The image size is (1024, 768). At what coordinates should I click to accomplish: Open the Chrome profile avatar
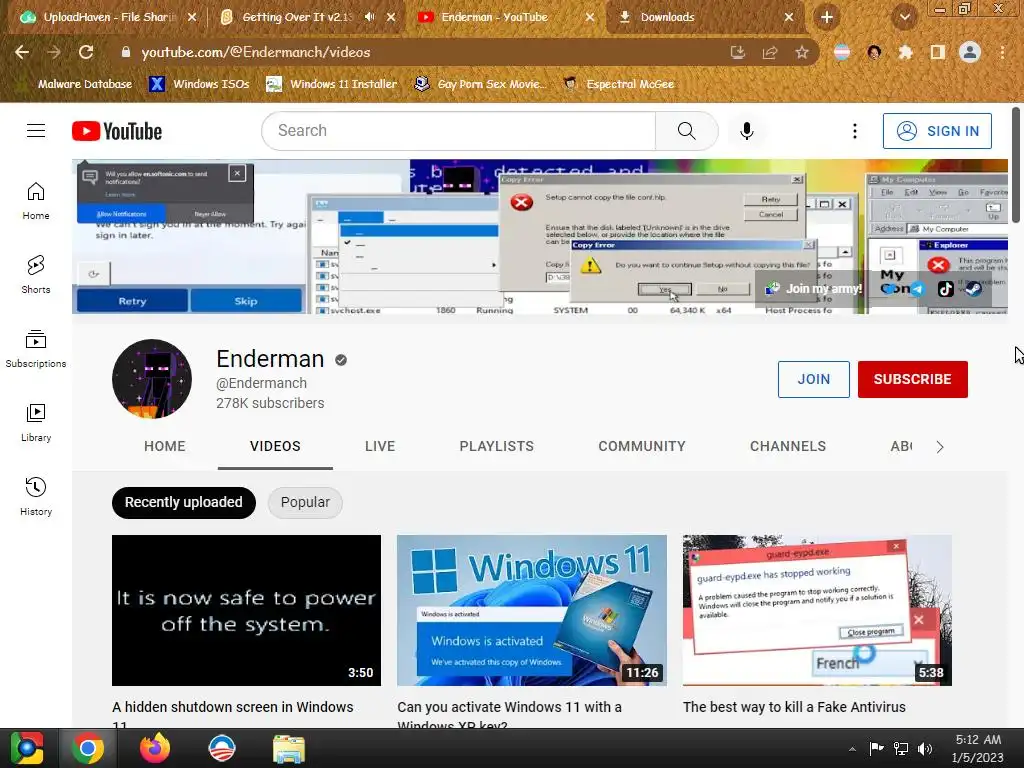pos(970,52)
